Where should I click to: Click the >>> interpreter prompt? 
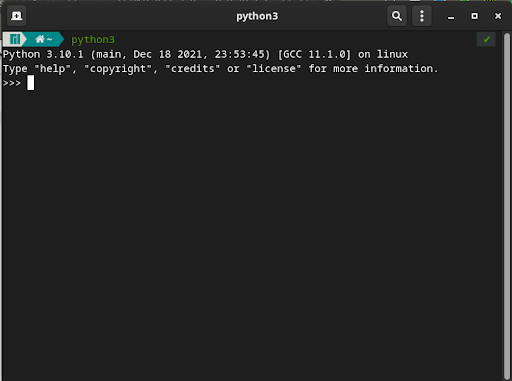coord(12,83)
